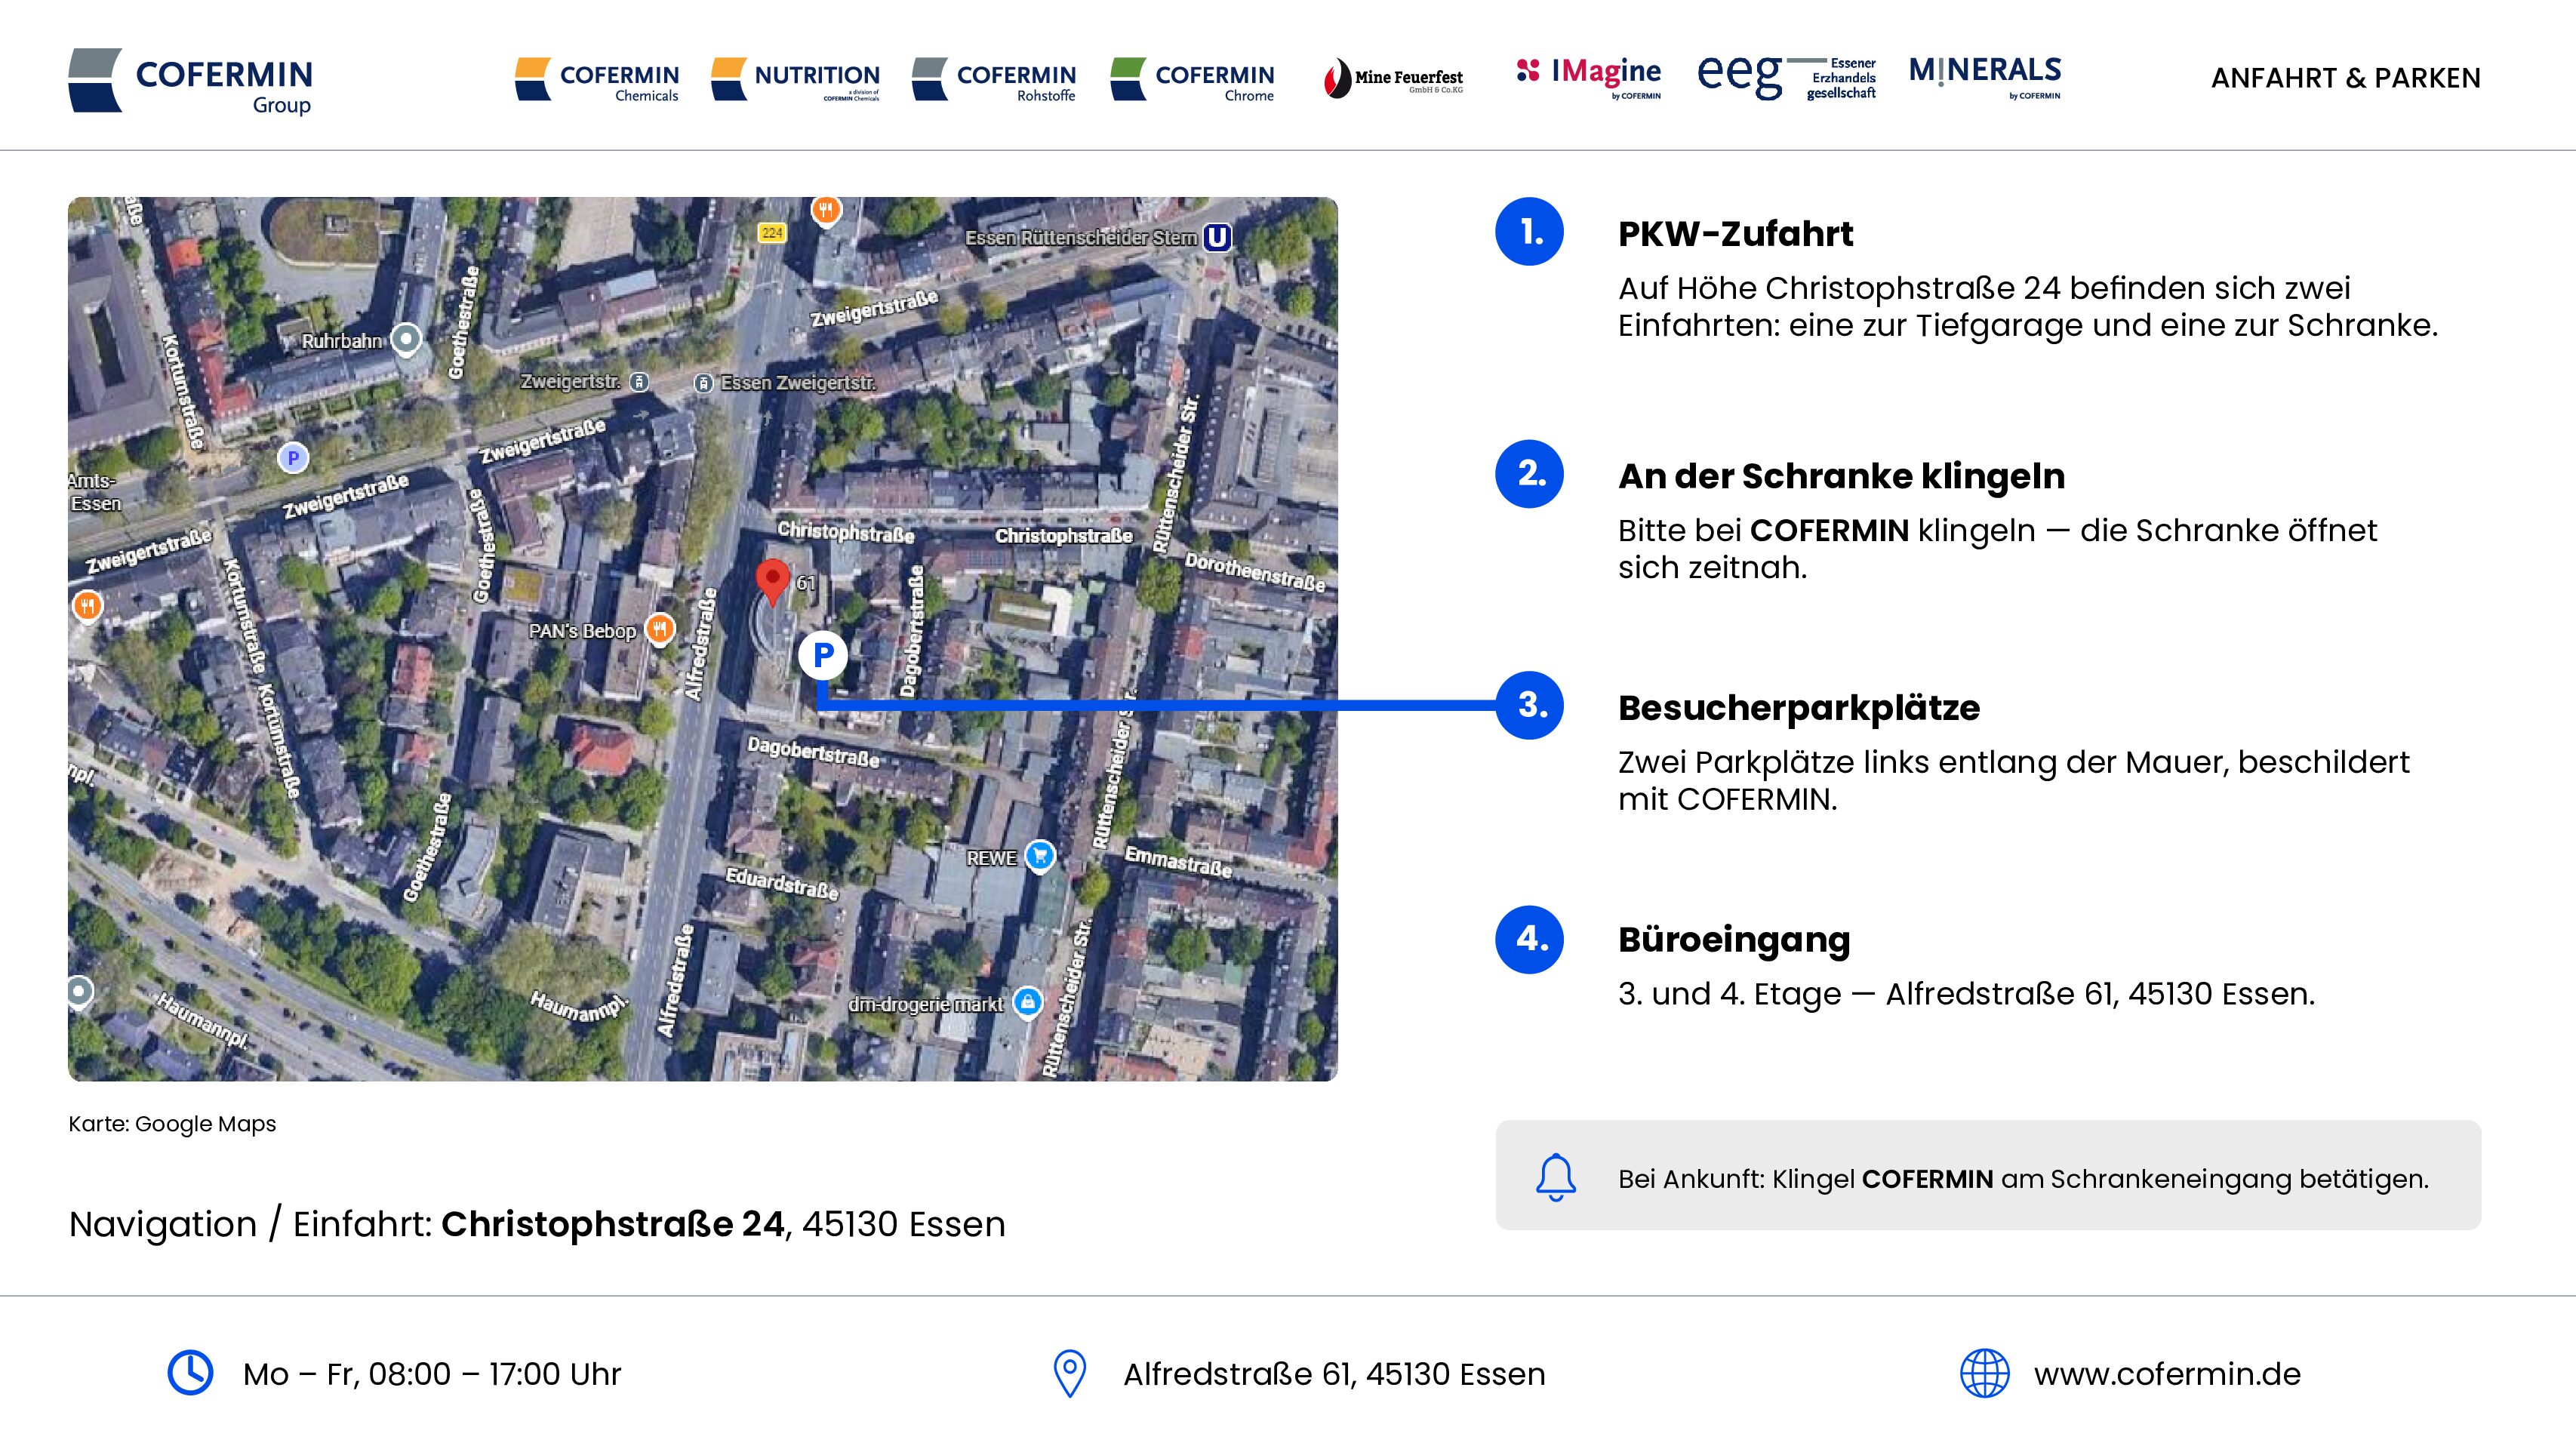The height and width of the screenshot is (1449, 2576).
Task: Select the NUTRITION division logo
Action: pyautogui.click(x=795, y=79)
